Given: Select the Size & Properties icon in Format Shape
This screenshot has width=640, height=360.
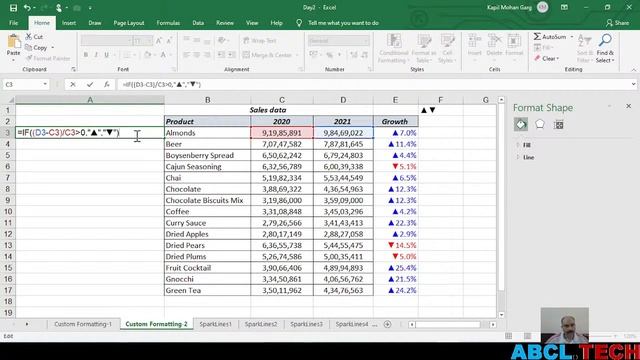Looking at the screenshot, I should coord(559,124).
